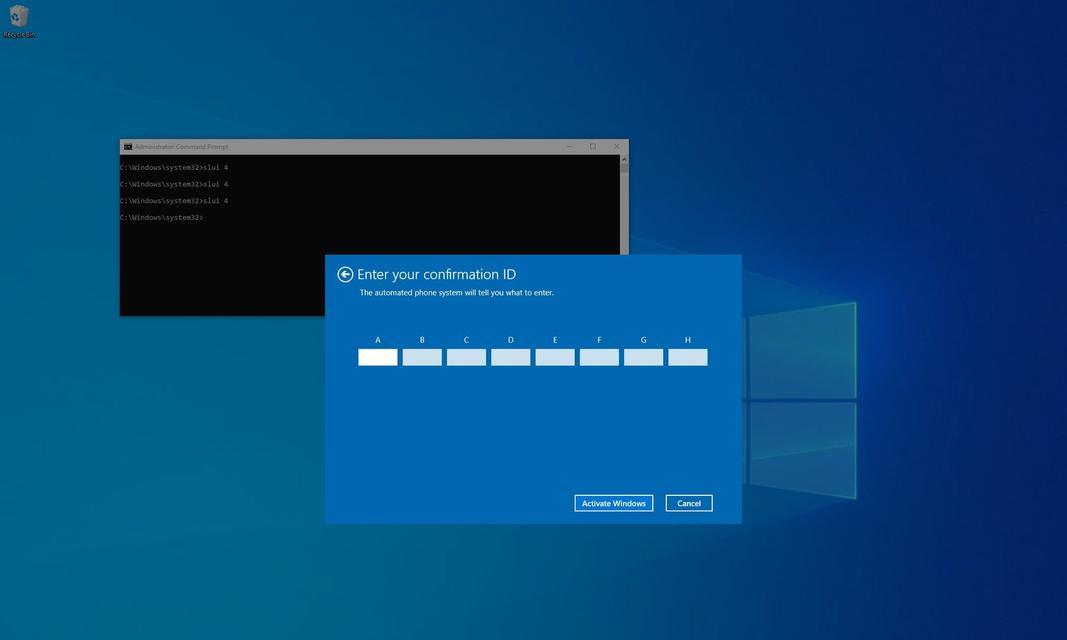1067x640 pixels.
Task: Click the Activate Windows button
Action: click(x=614, y=503)
